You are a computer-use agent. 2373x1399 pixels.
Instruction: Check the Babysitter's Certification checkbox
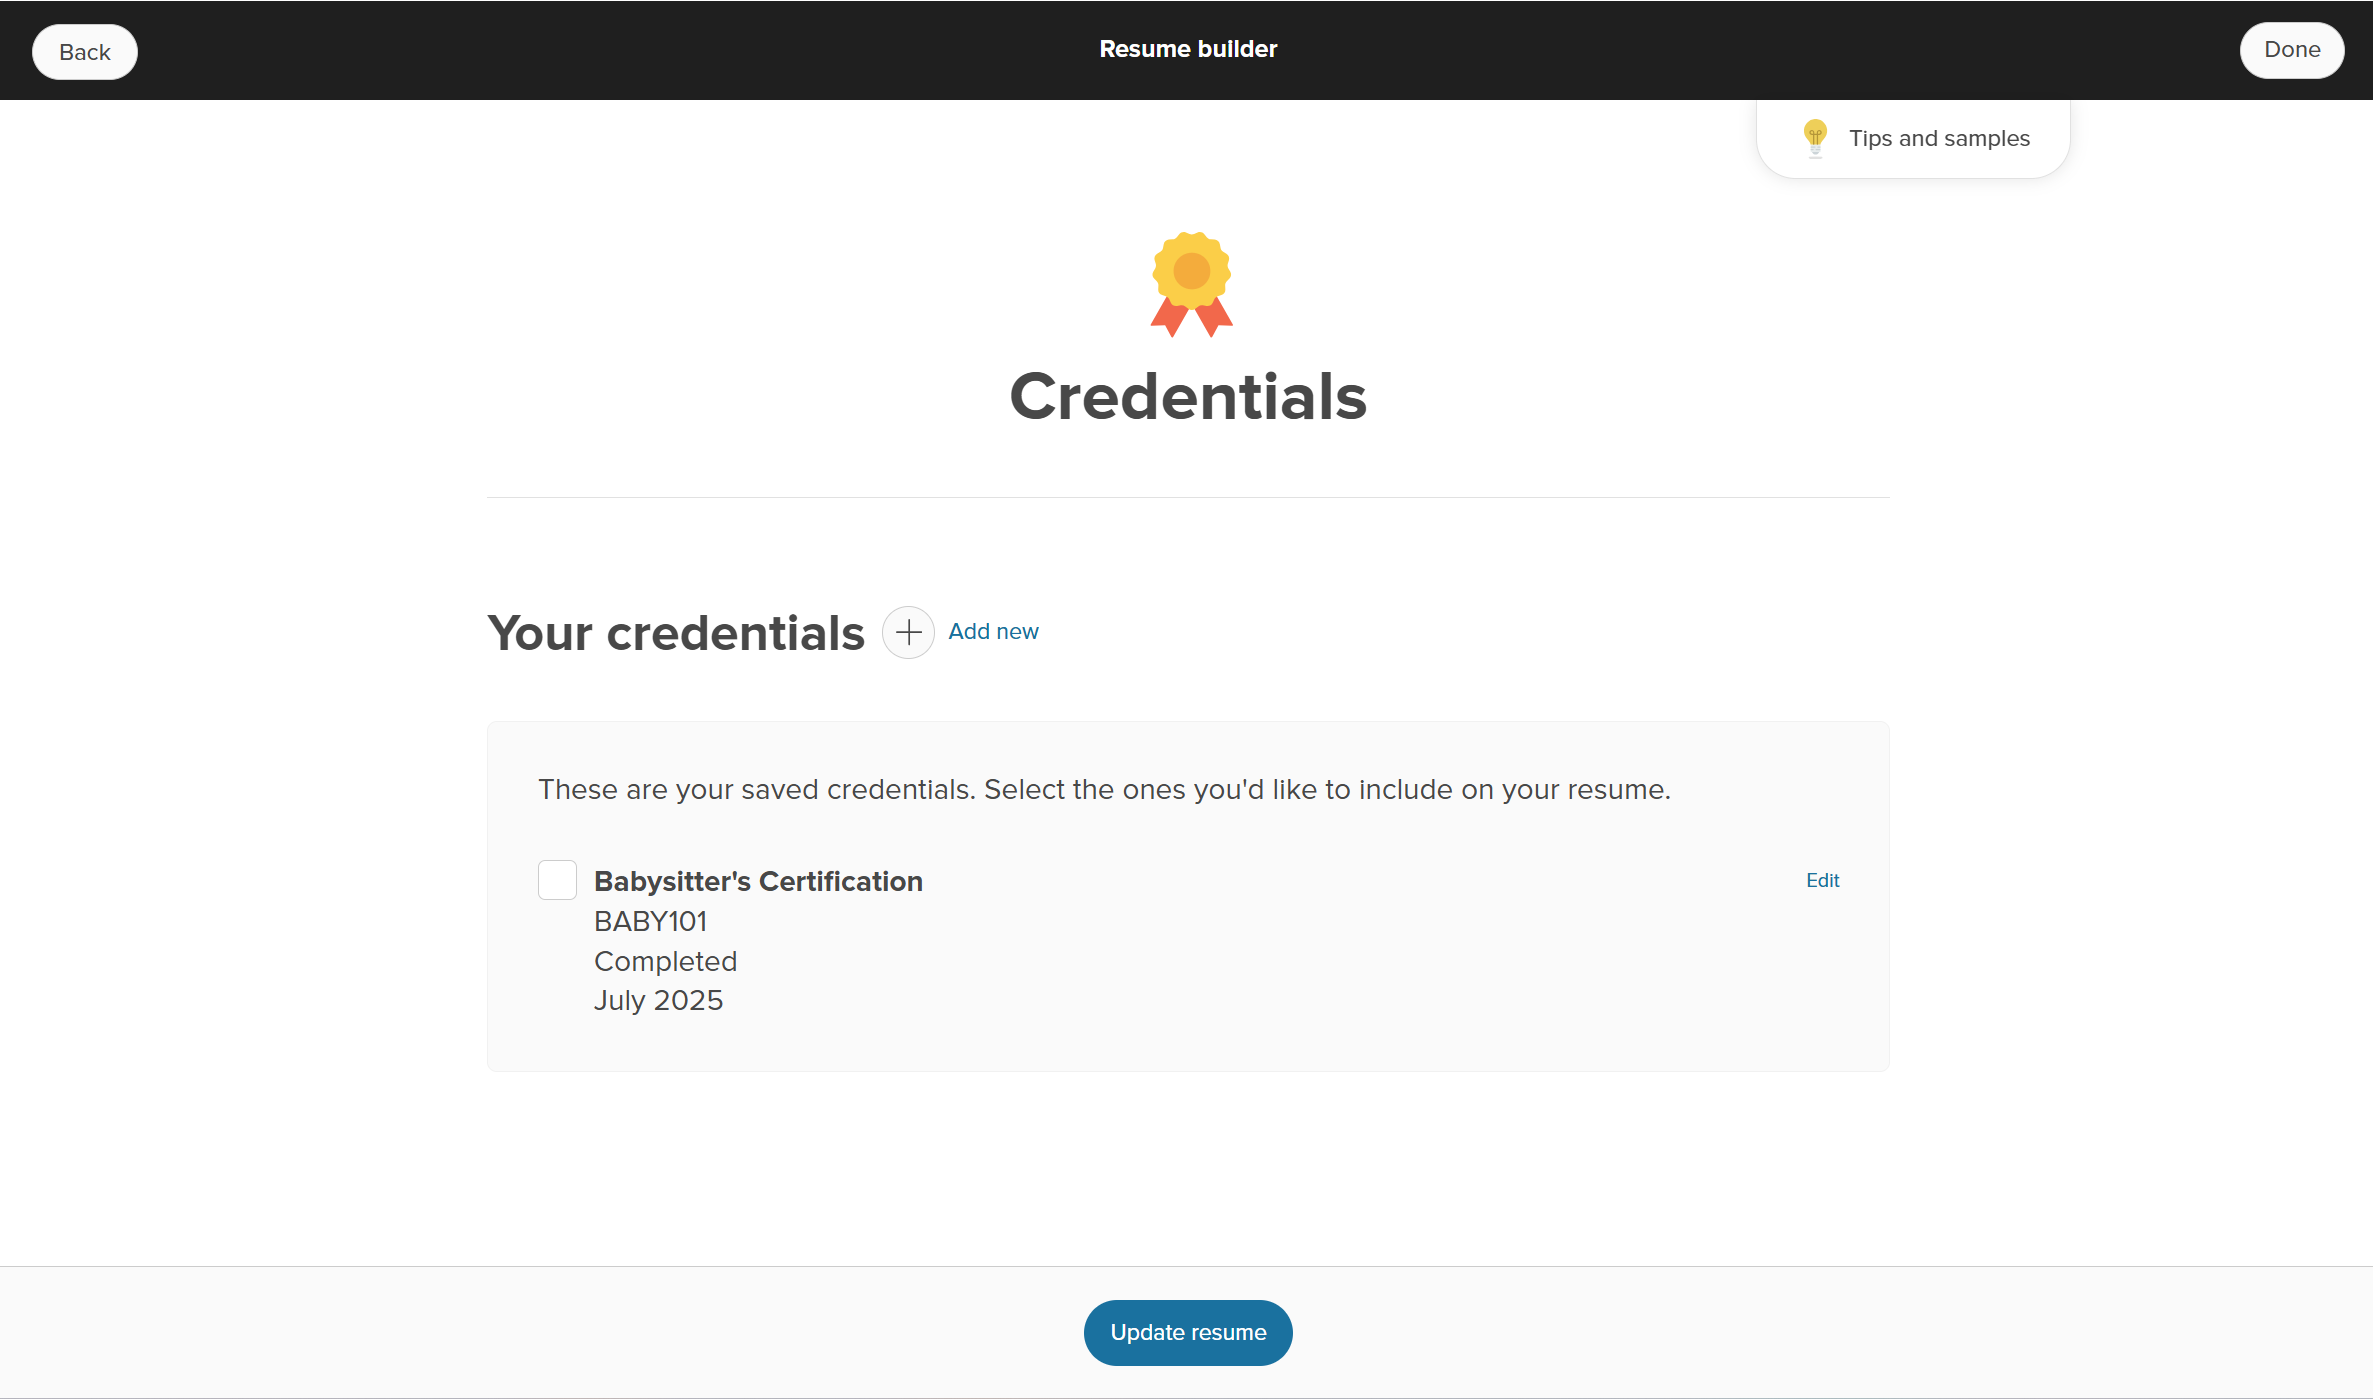[557, 880]
